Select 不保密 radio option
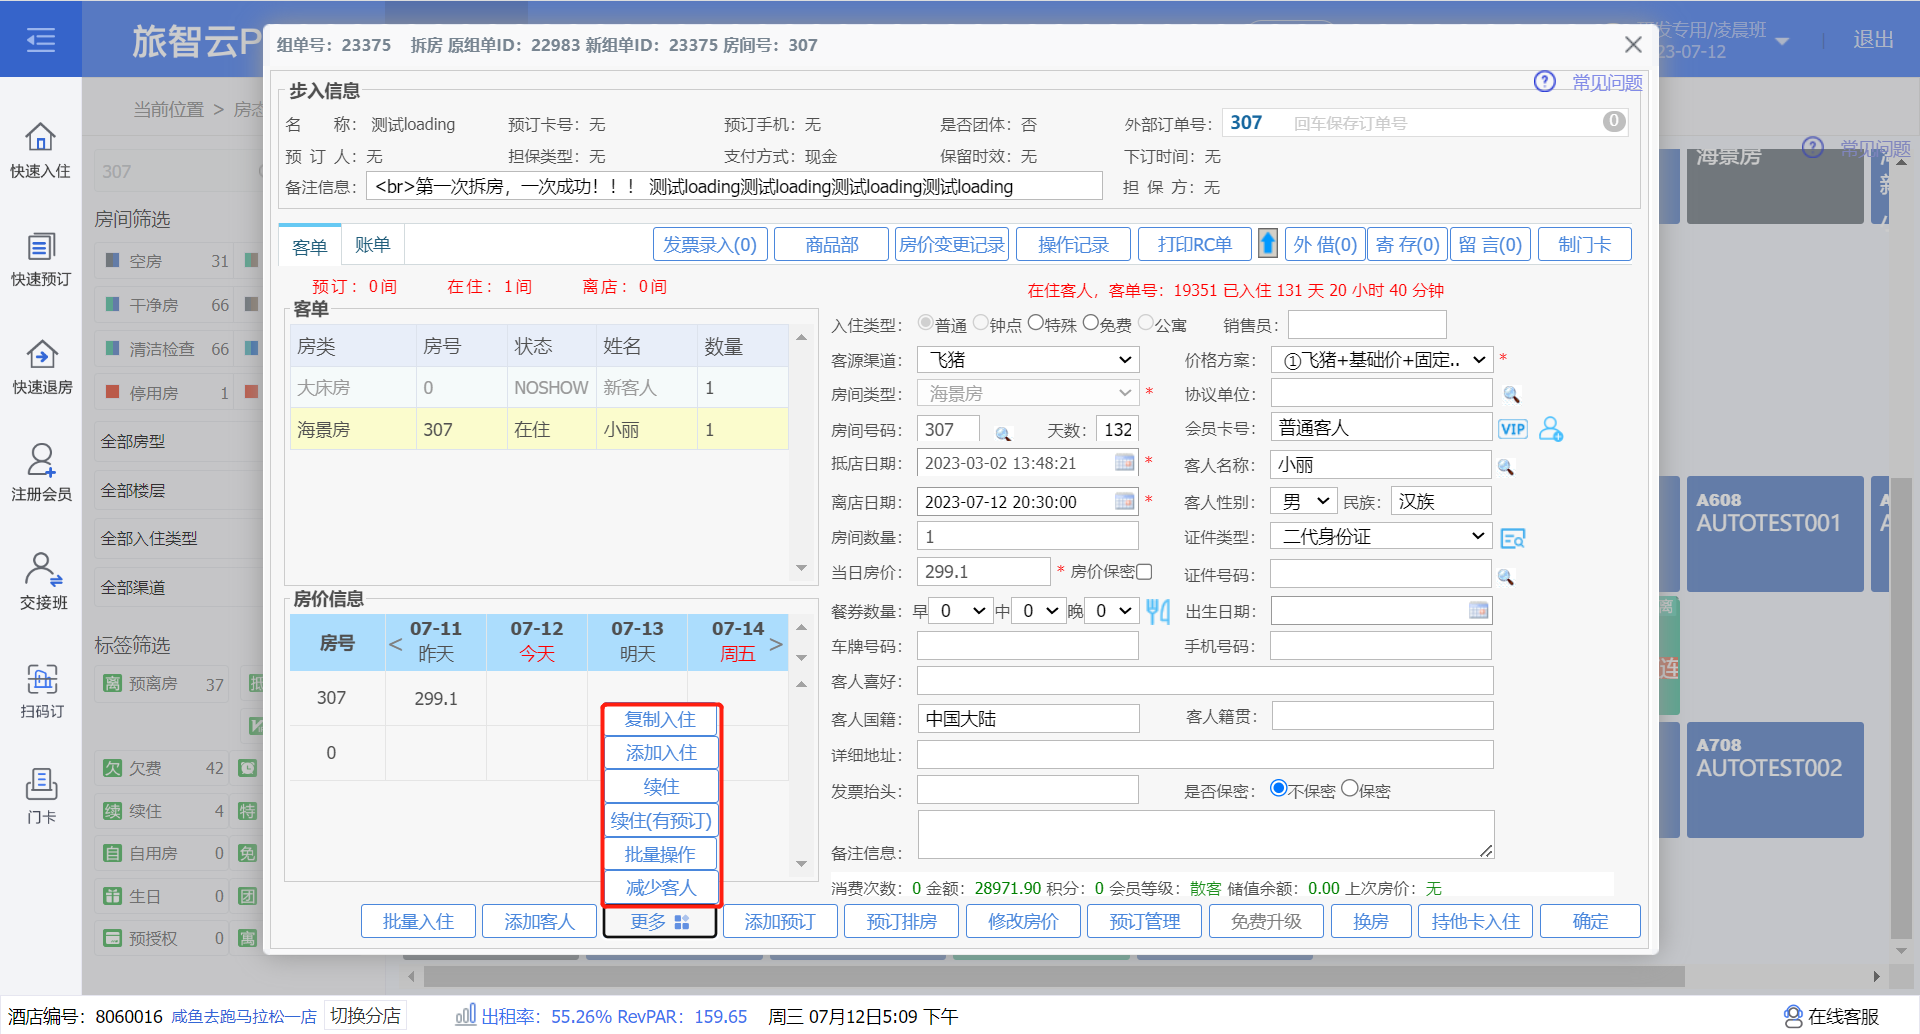 (1278, 788)
